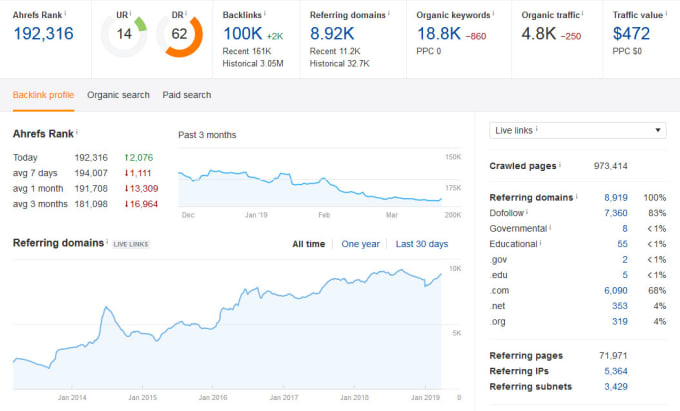Open the Referring subnets count 3,429

(616, 387)
